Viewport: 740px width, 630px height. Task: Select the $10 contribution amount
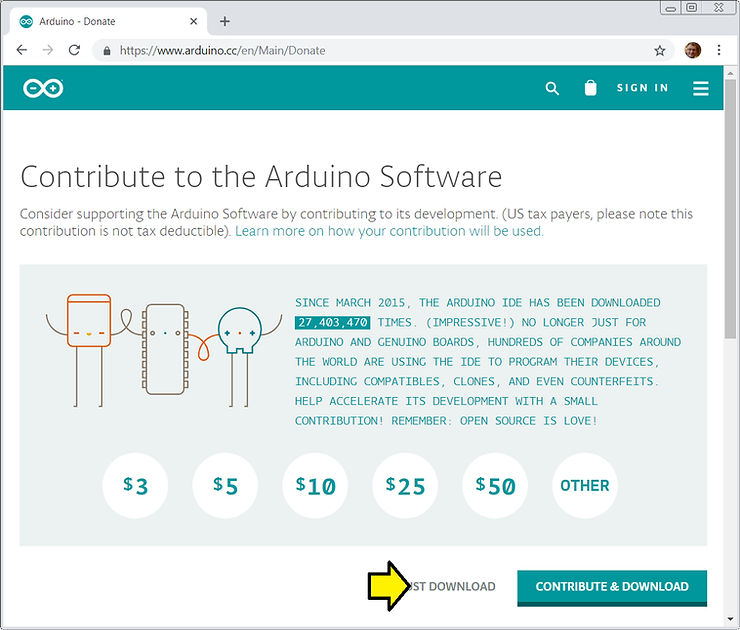[315, 486]
